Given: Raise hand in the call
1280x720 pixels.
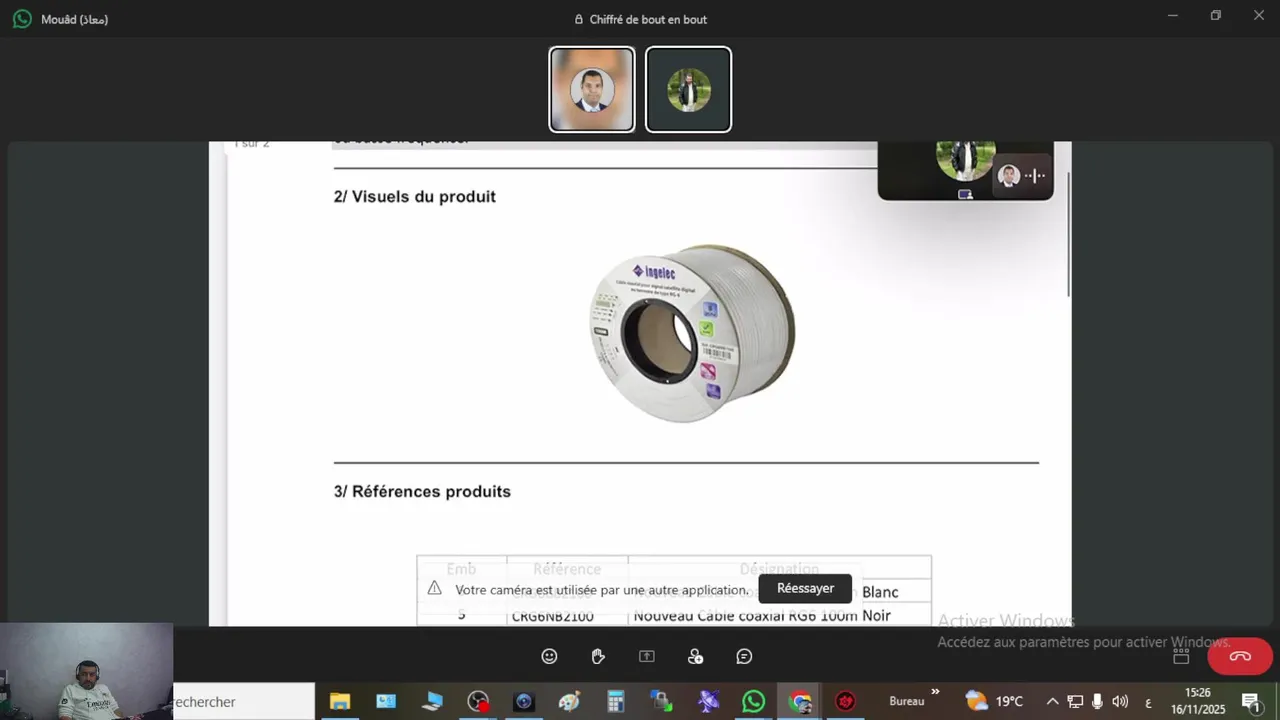Looking at the screenshot, I should [598, 656].
